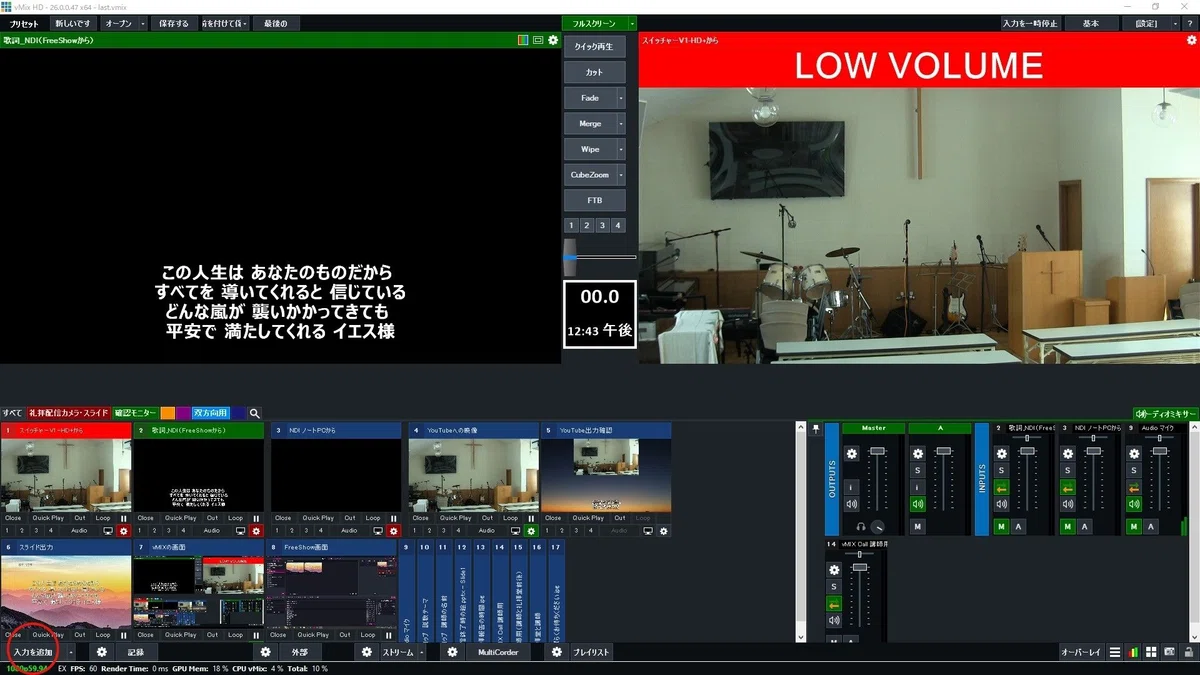Open bus A audio settings gear
This screenshot has height=675, width=1200.
tap(918, 454)
